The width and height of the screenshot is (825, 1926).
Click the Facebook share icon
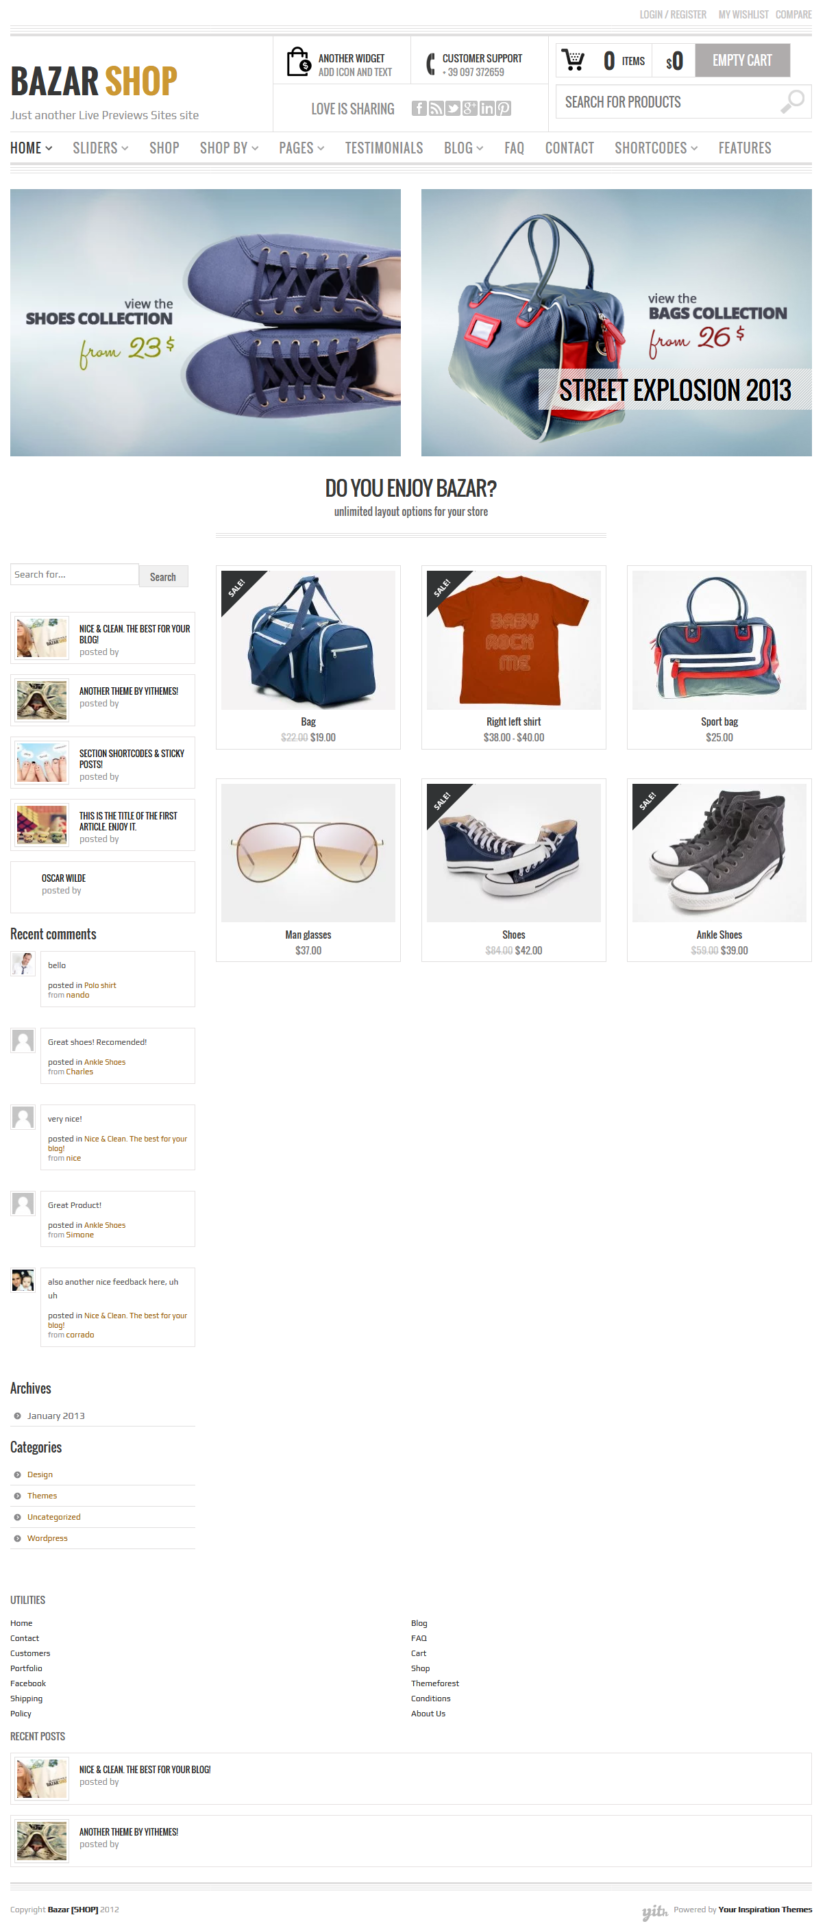(419, 108)
